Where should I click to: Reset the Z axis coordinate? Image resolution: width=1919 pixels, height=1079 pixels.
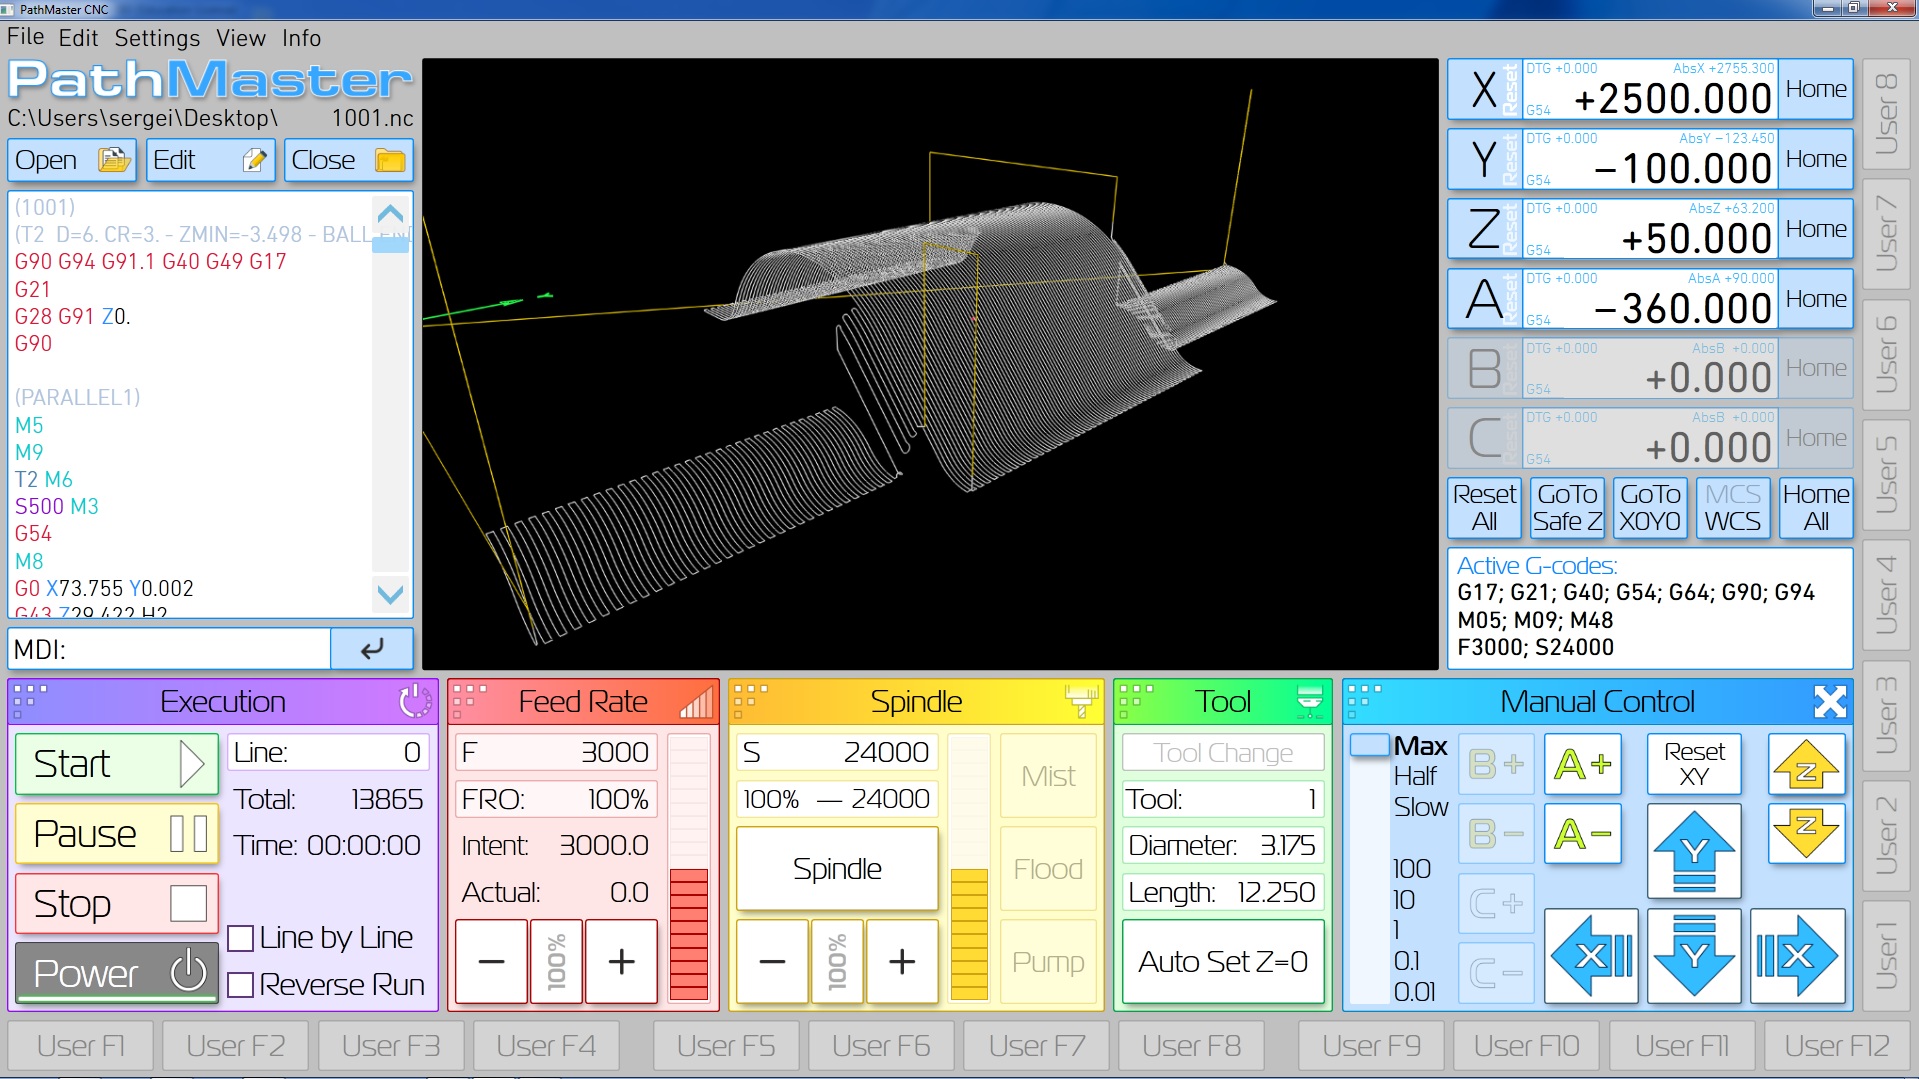pyautogui.click(x=1510, y=229)
